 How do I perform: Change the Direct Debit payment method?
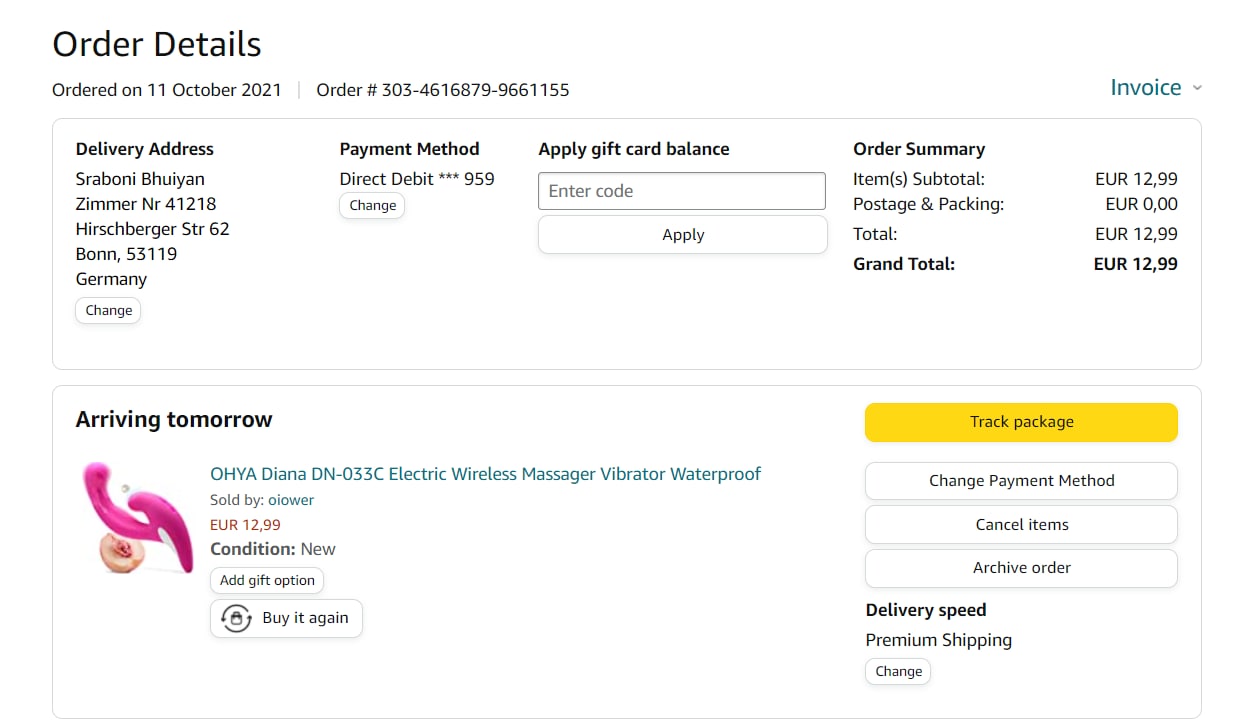(x=373, y=205)
